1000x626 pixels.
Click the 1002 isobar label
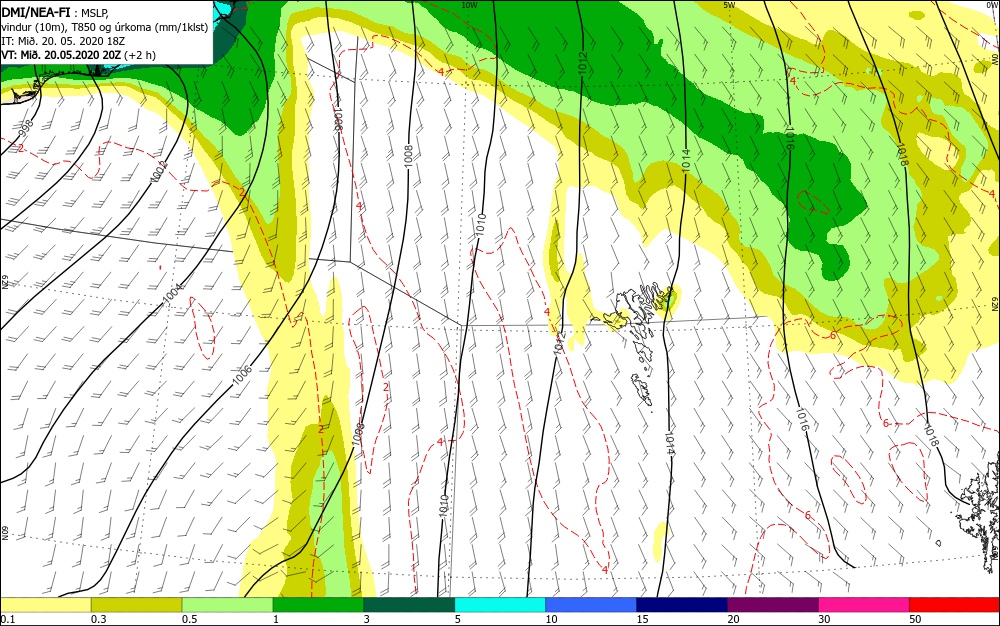pyautogui.click(x=159, y=171)
